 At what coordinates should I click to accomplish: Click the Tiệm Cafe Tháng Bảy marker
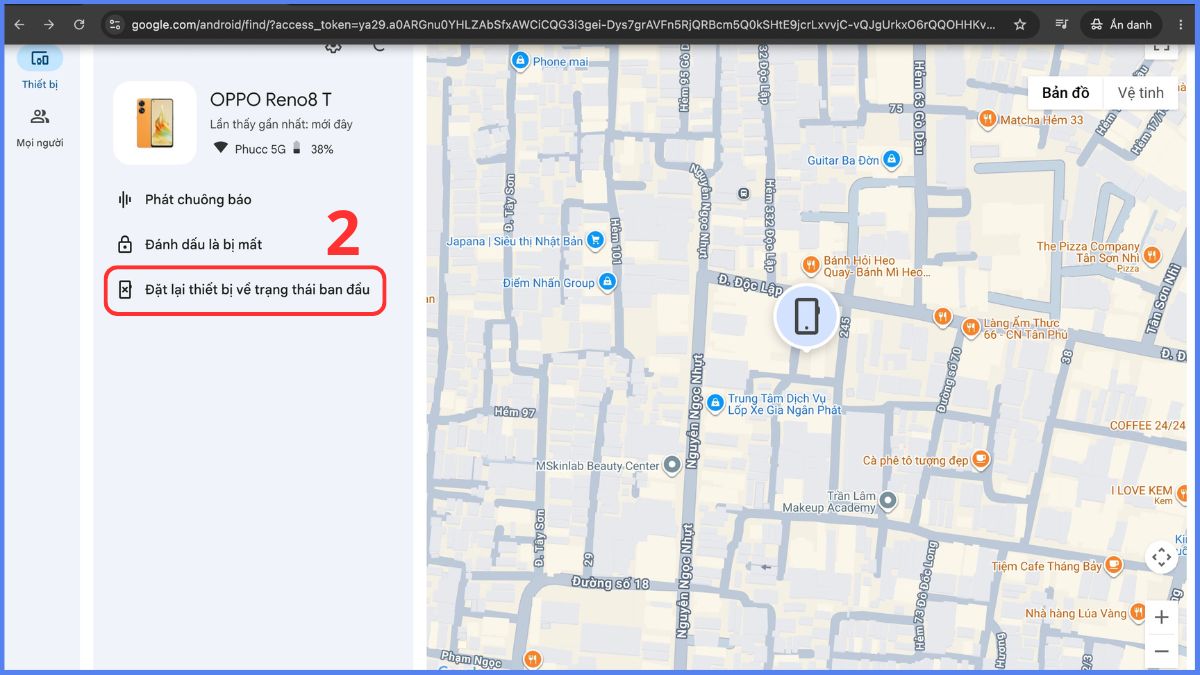coord(1114,565)
